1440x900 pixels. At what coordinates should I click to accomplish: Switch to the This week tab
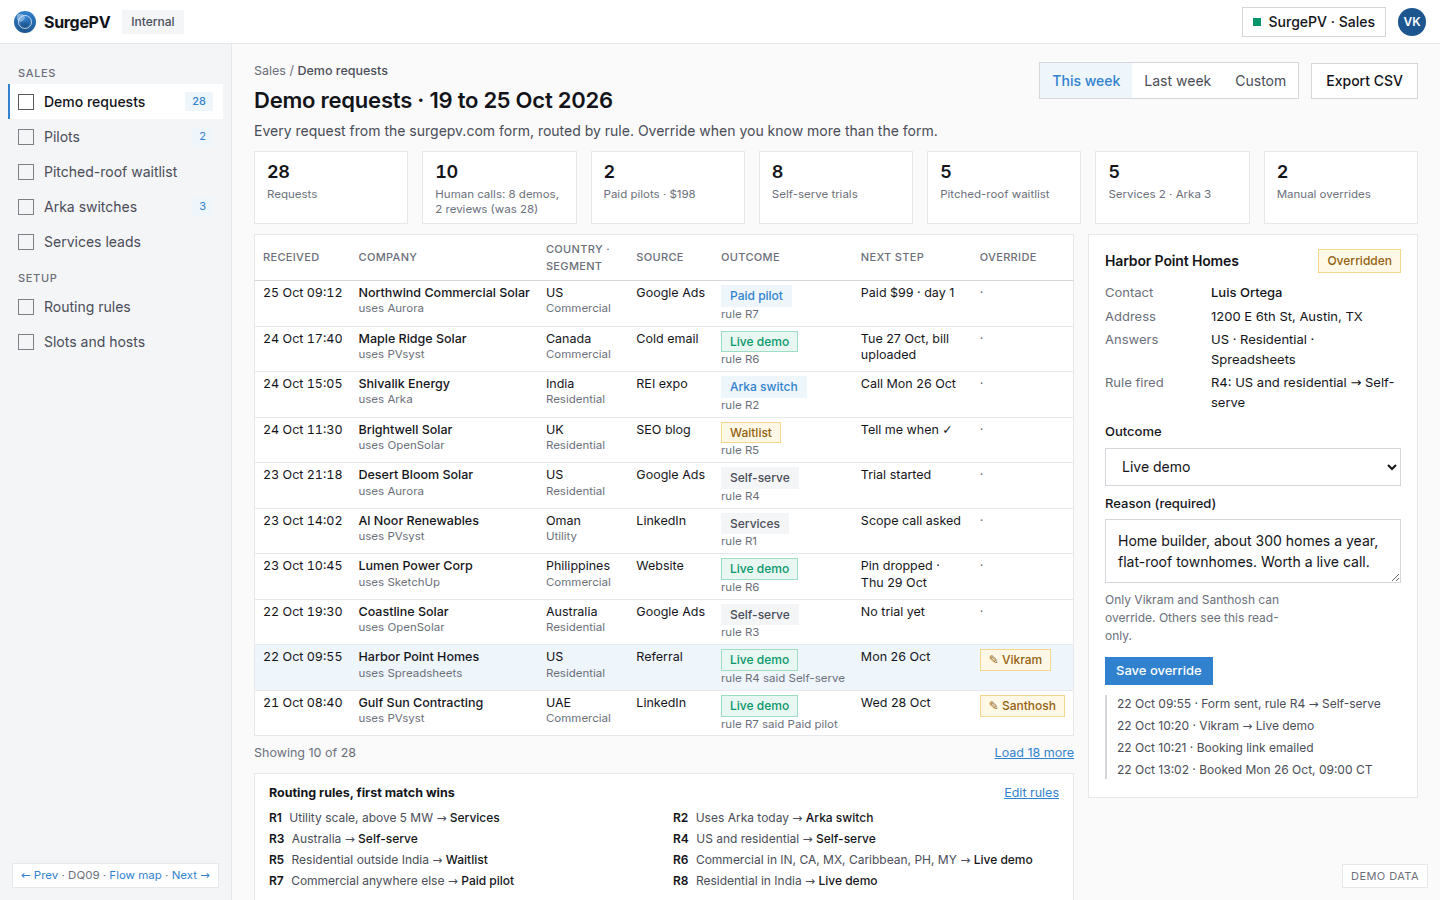(x=1086, y=81)
